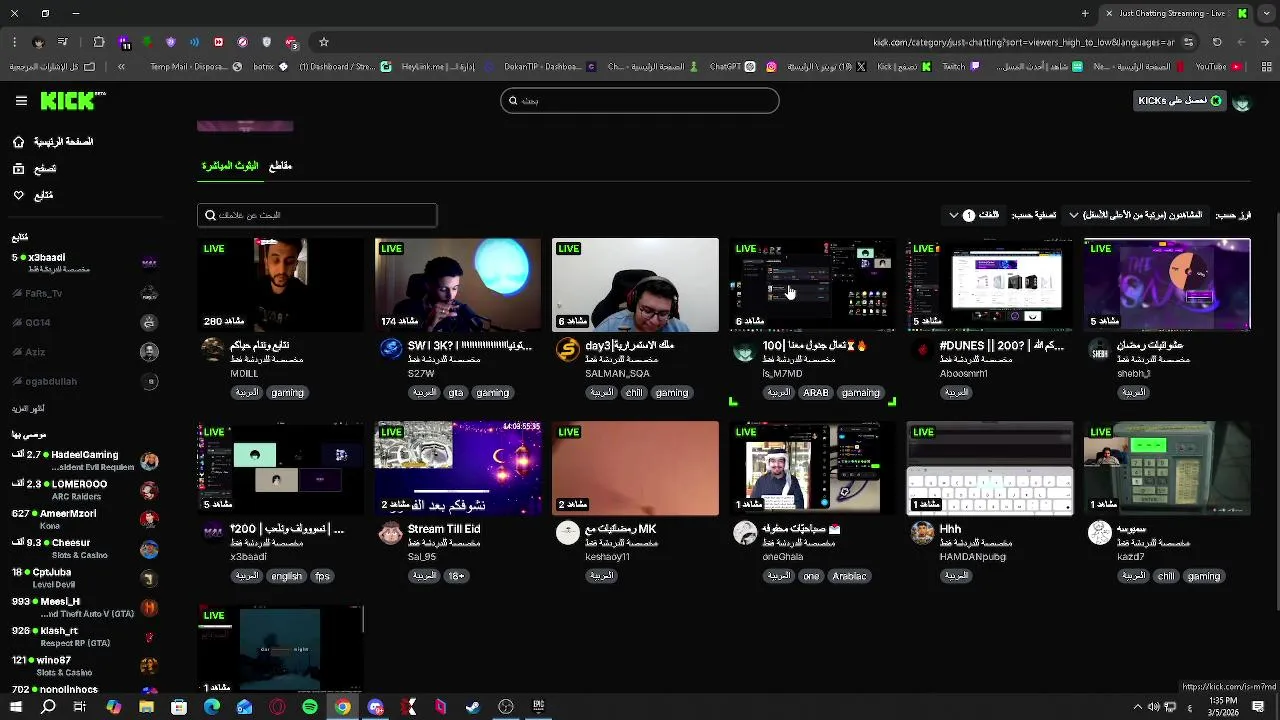Viewport: 1280px width, 720px height.
Task: Open File Explorer from the taskbar
Action: (x=146, y=707)
